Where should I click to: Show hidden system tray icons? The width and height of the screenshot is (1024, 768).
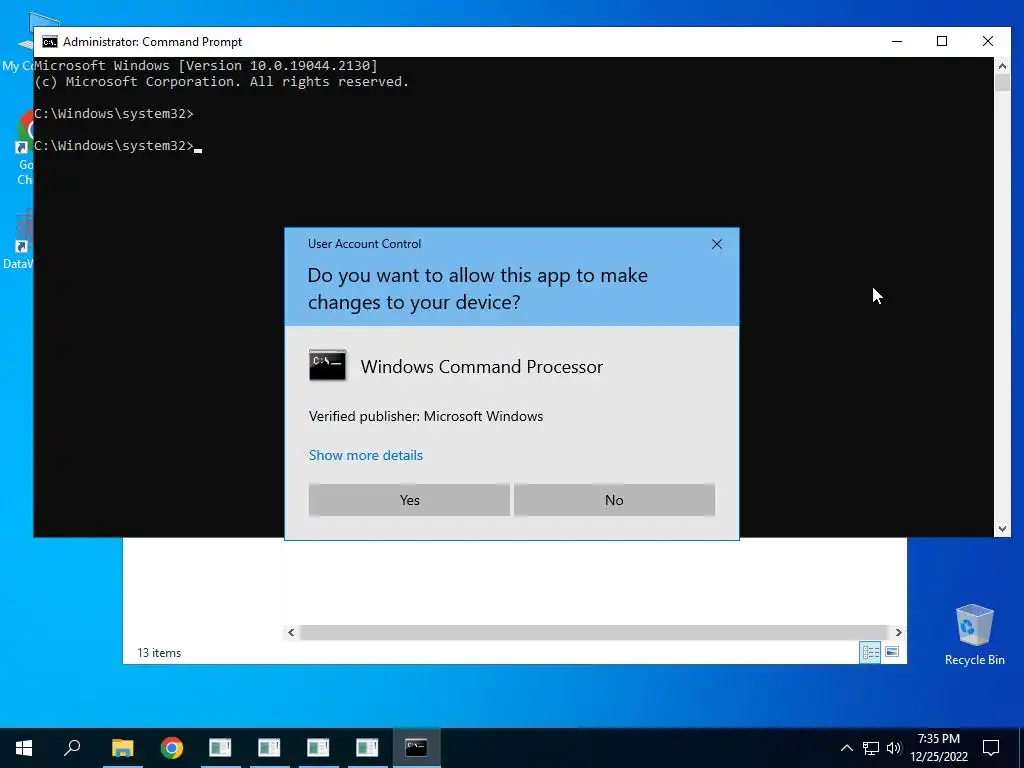pyautogui.click(x=846, y=748)
